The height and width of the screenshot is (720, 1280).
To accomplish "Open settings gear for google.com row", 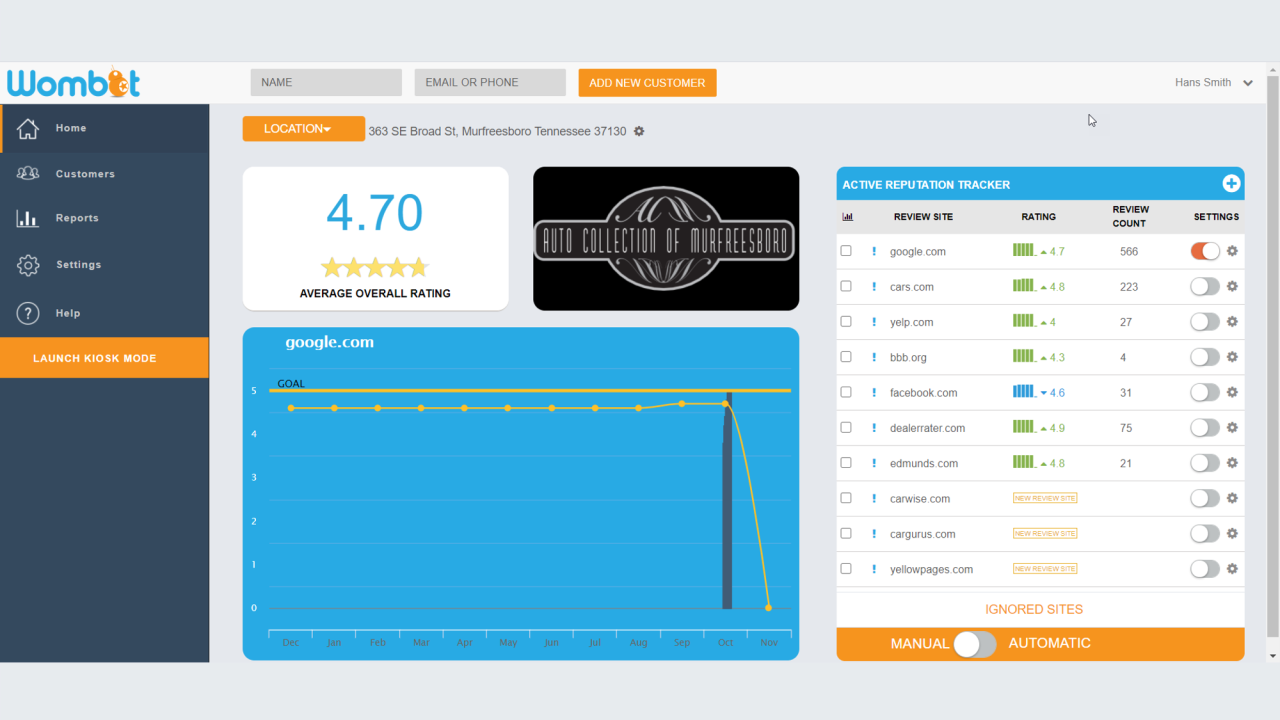I will [1232, 251].
